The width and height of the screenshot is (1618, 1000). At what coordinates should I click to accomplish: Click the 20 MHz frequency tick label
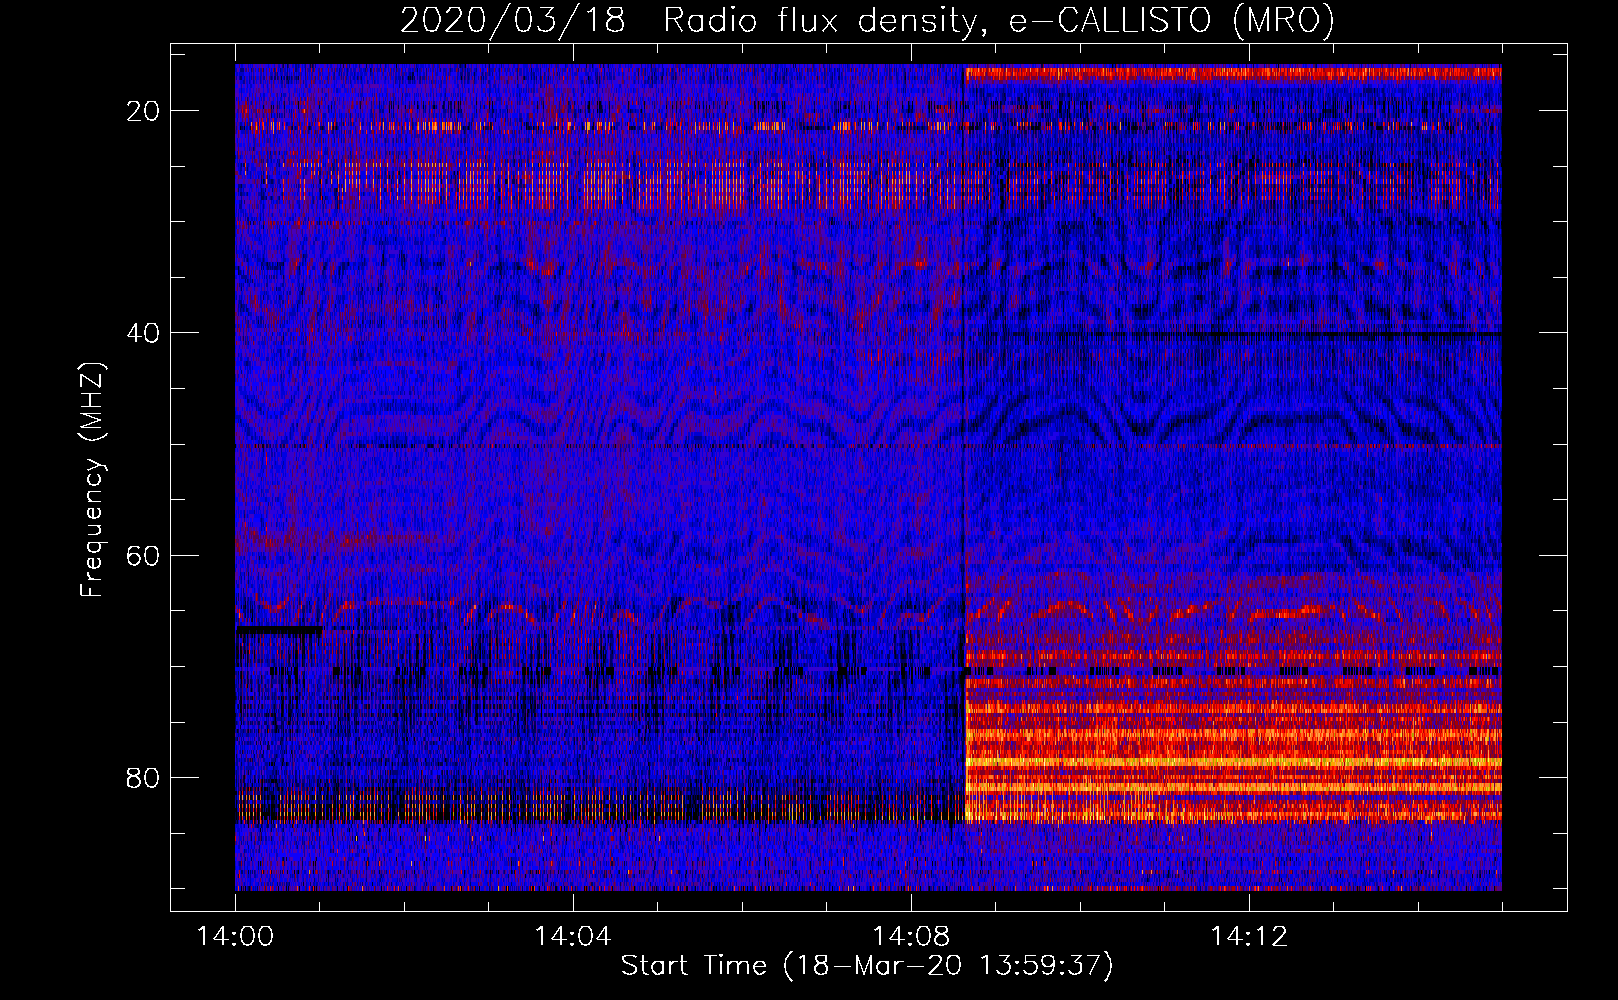144,111
